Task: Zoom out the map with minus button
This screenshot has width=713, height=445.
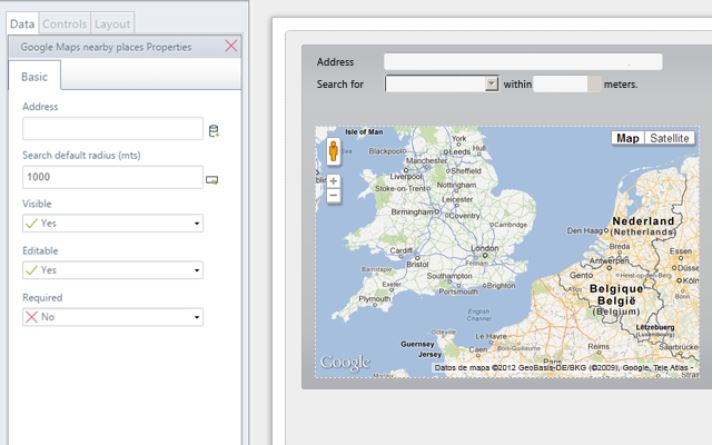Action: pyautogui.click(x=333, y=196)
